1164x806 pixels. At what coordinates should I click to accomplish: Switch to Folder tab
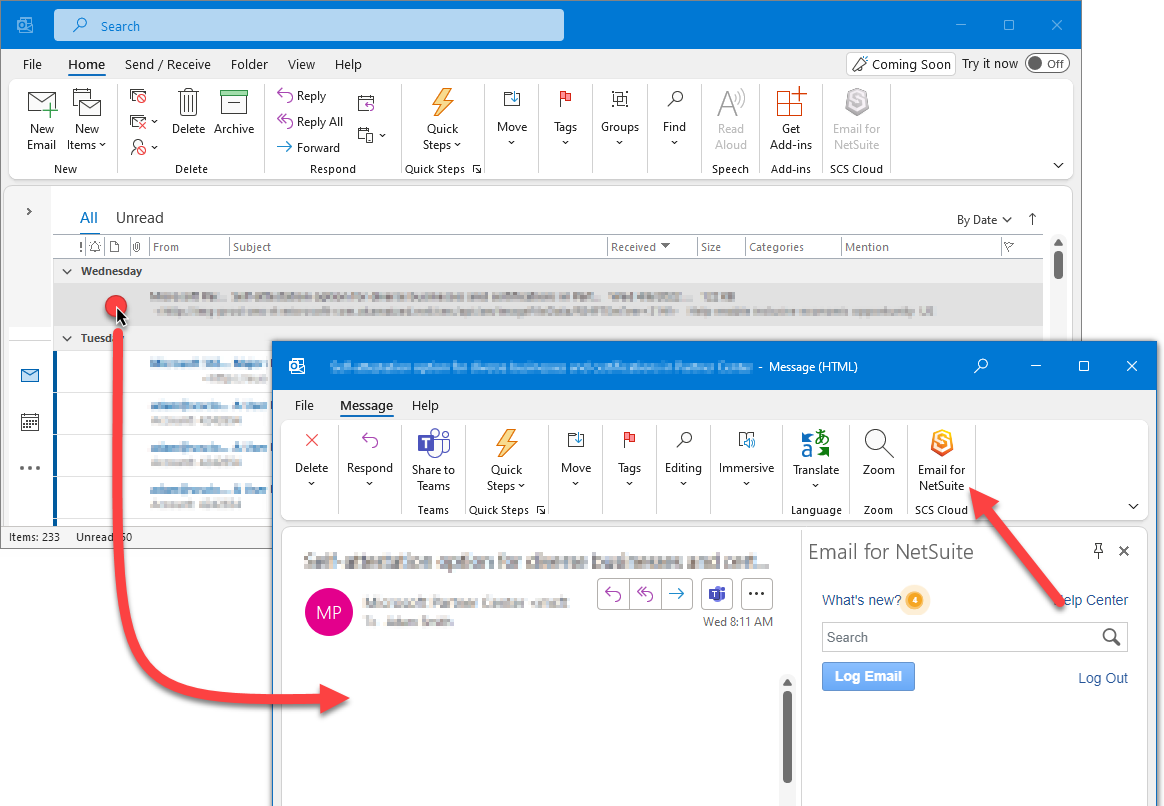tap(249, 65)
